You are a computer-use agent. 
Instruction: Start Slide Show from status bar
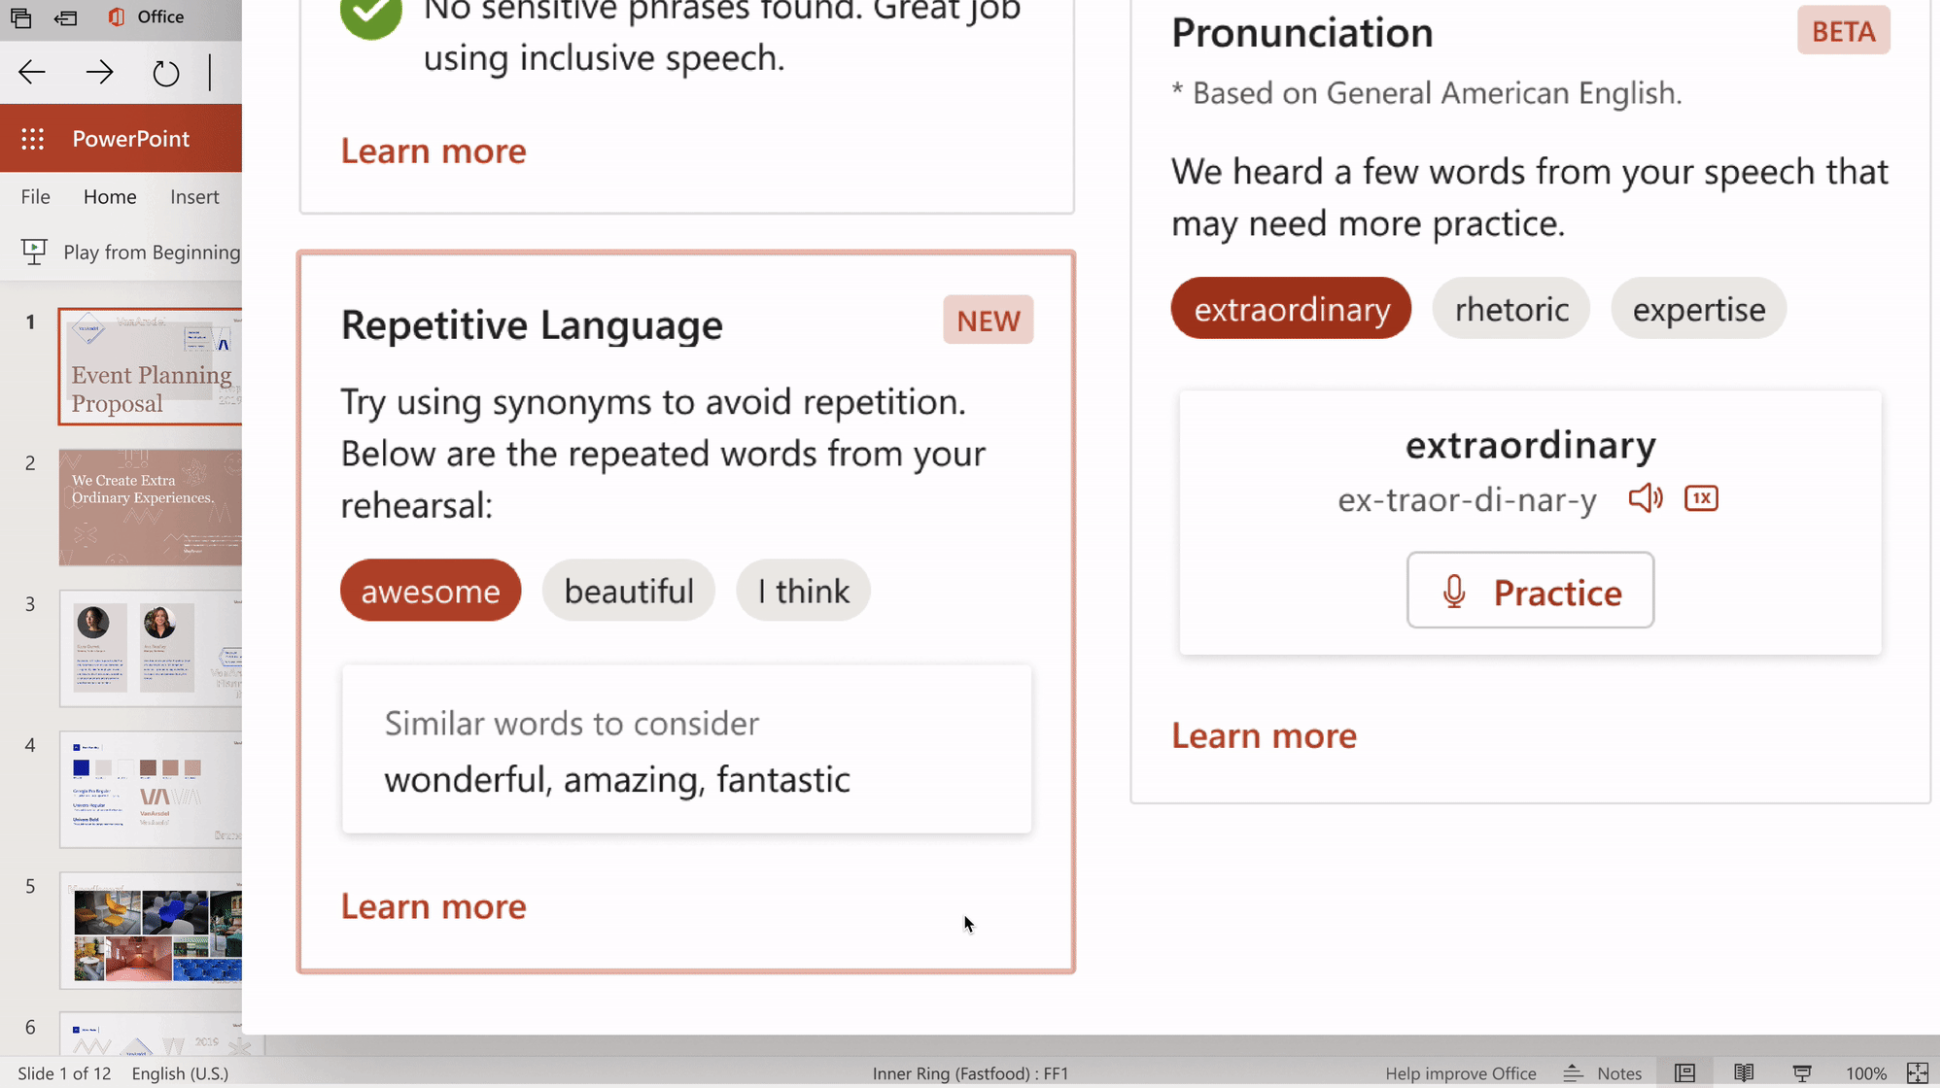[1802, 1074]
